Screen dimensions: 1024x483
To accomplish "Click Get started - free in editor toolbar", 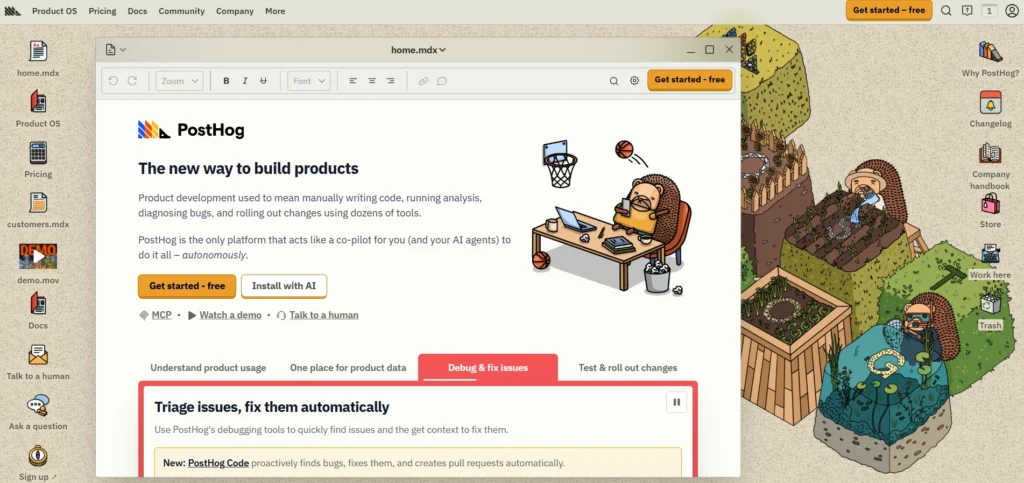I will [690, 80].
